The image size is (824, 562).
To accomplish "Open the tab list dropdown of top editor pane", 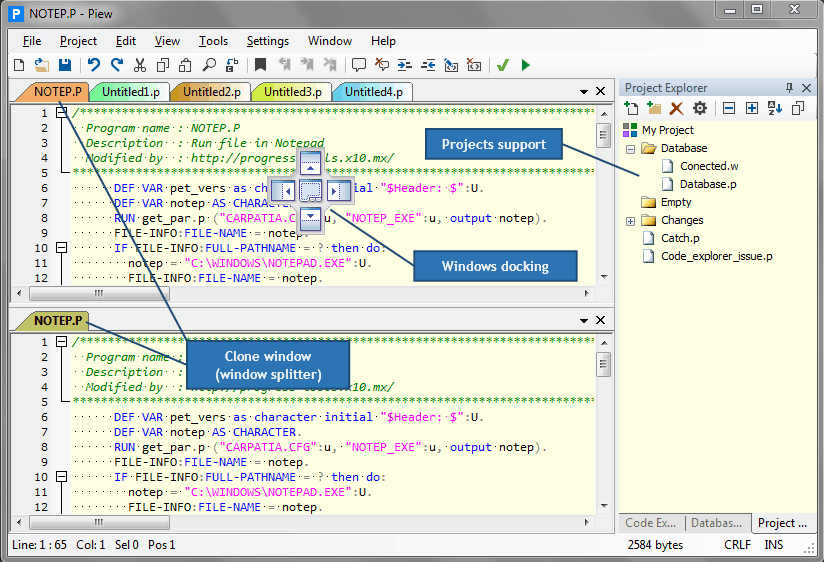I will point(583,91).
